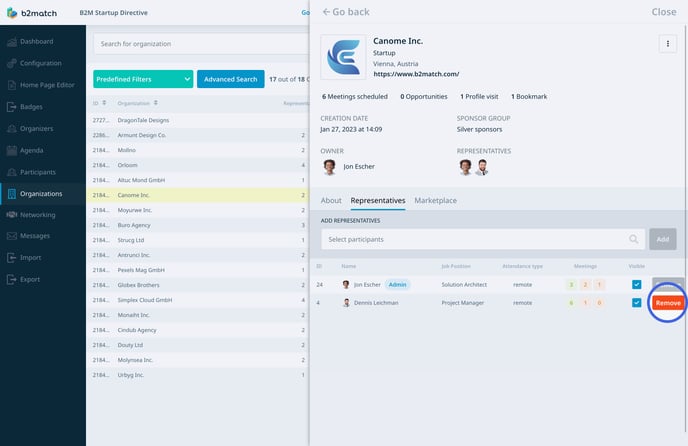The image size is (688, 446).
Task: Click 1 Profile visit stat
Action: (479, 97)
